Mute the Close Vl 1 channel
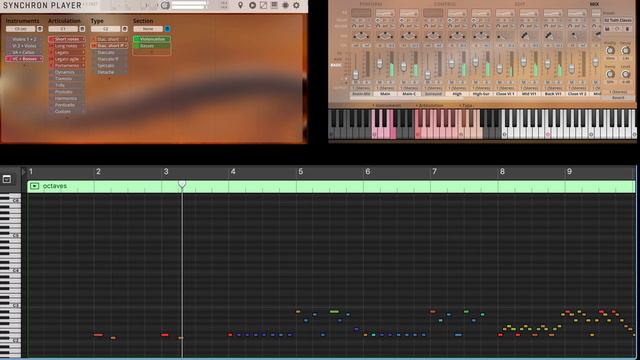640x360 pixels. (500, 83)
